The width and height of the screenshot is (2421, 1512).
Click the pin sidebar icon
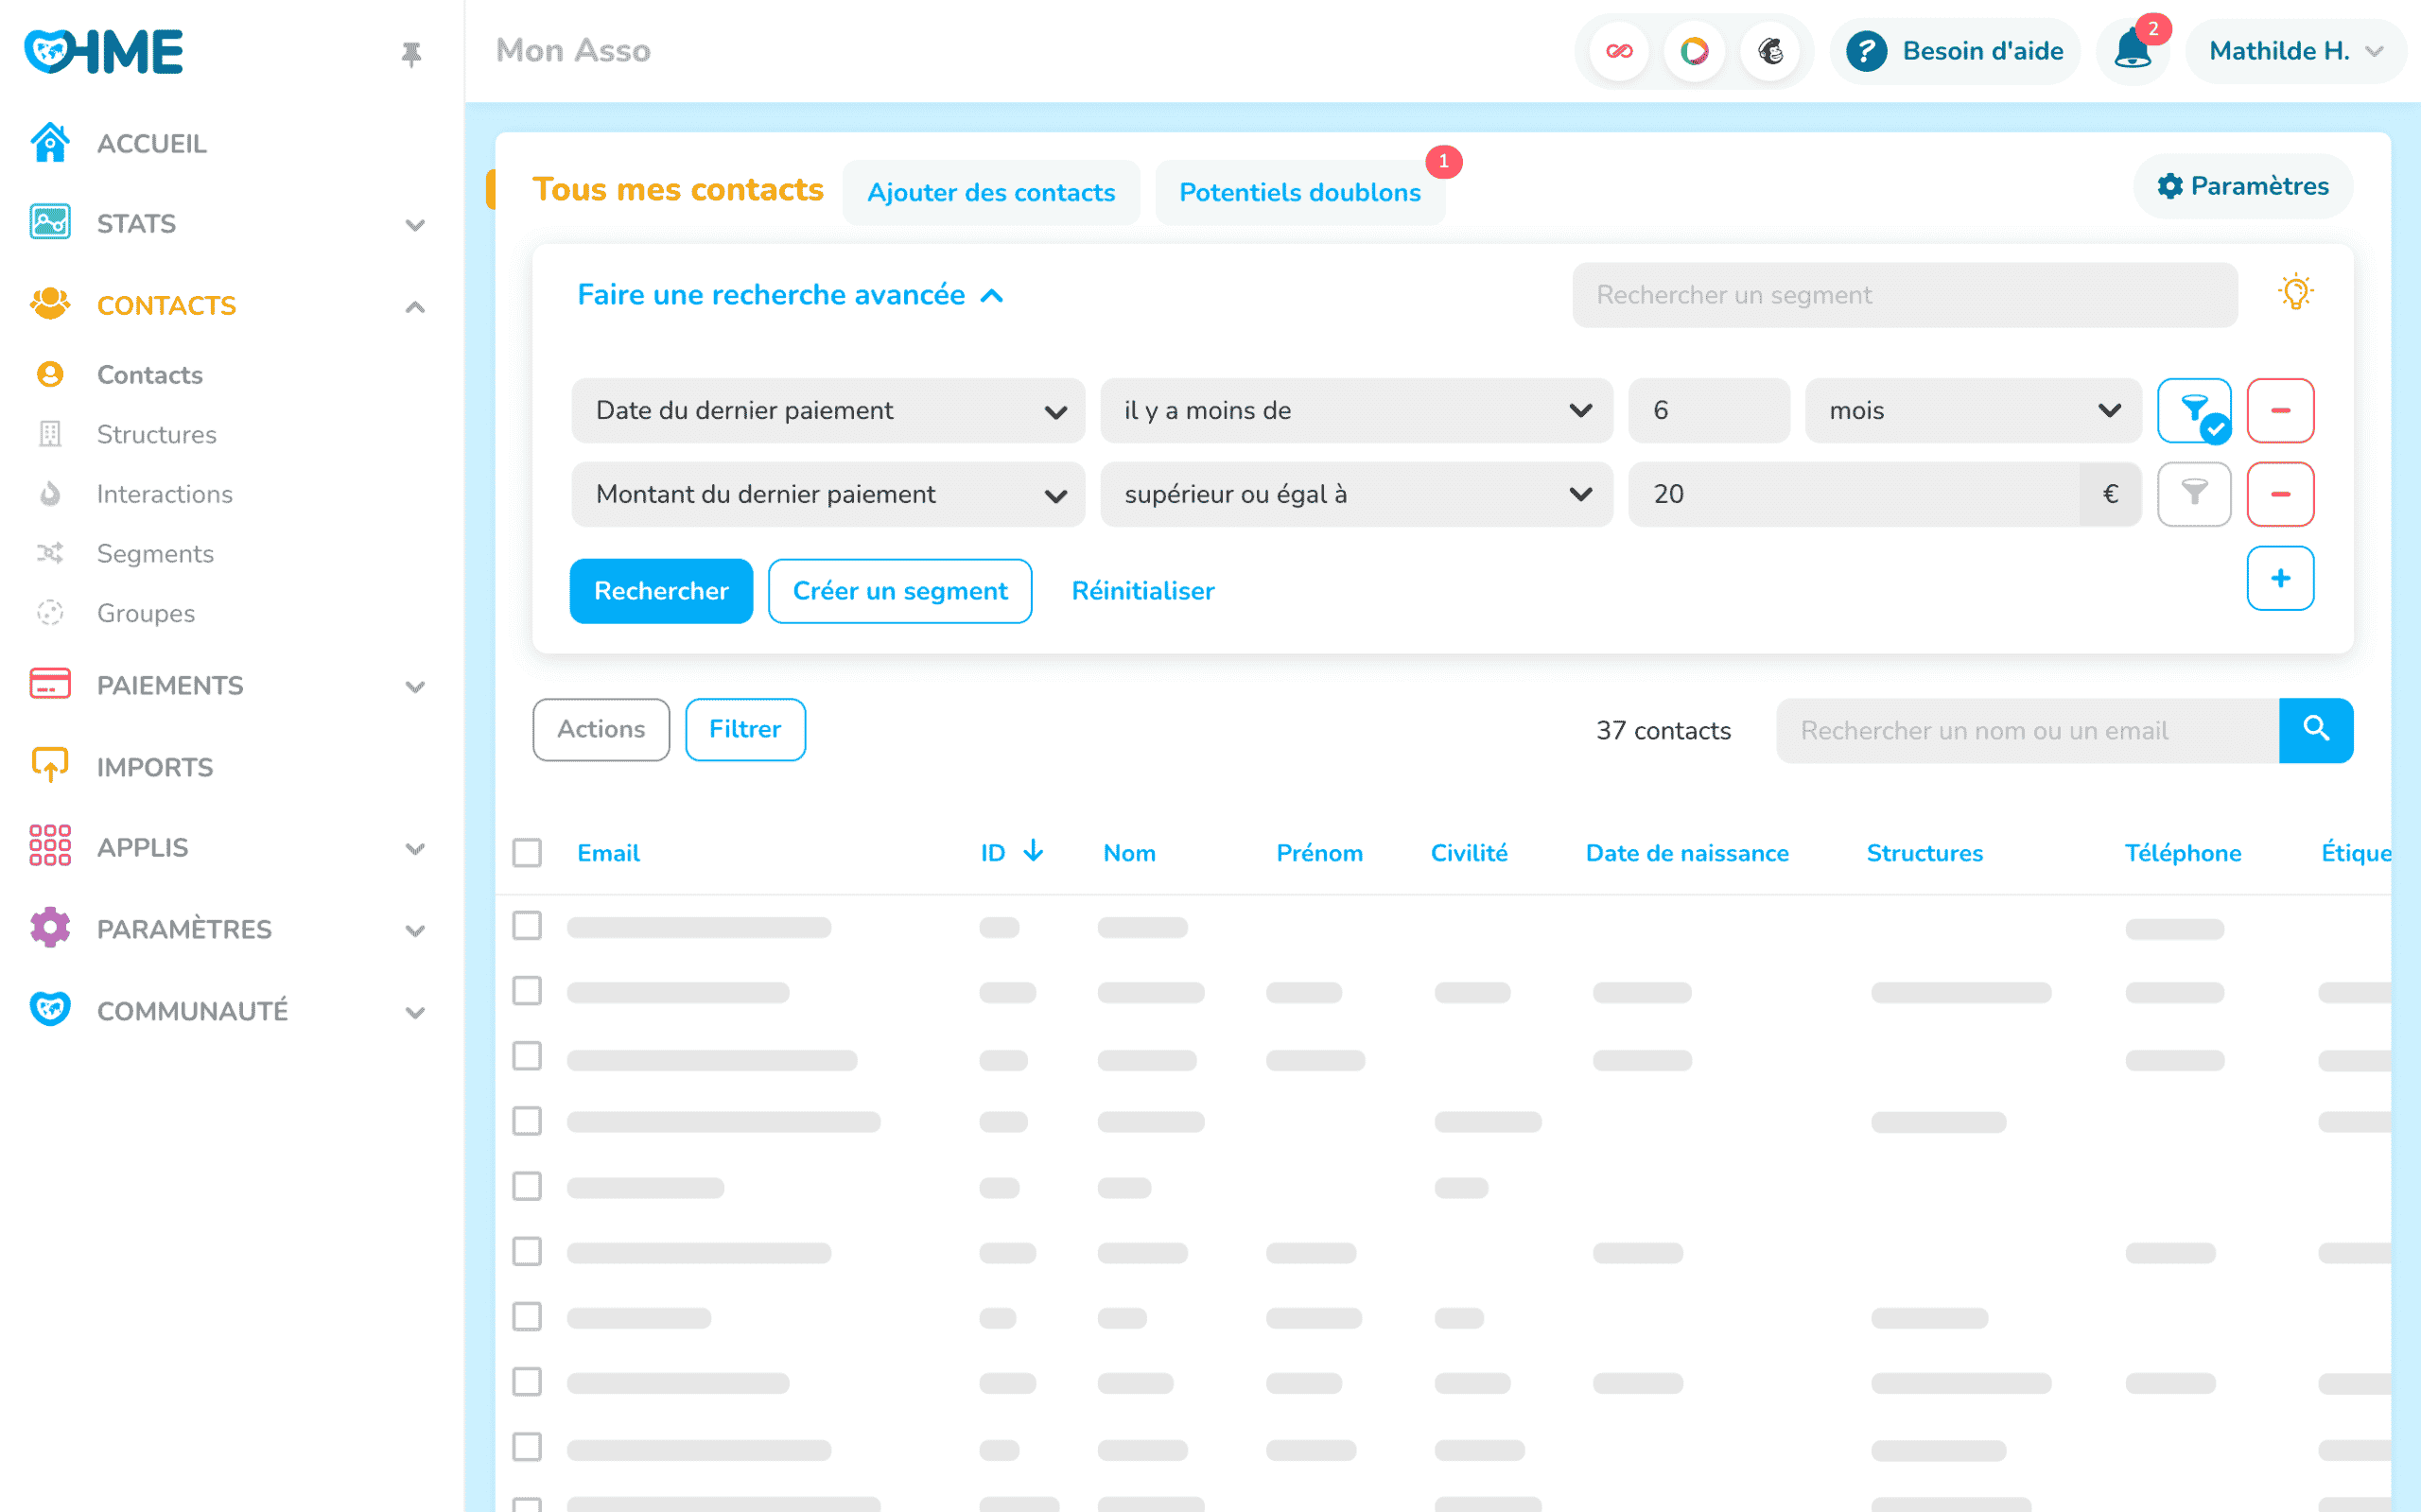pyautogui.click(x=411, y=53)
